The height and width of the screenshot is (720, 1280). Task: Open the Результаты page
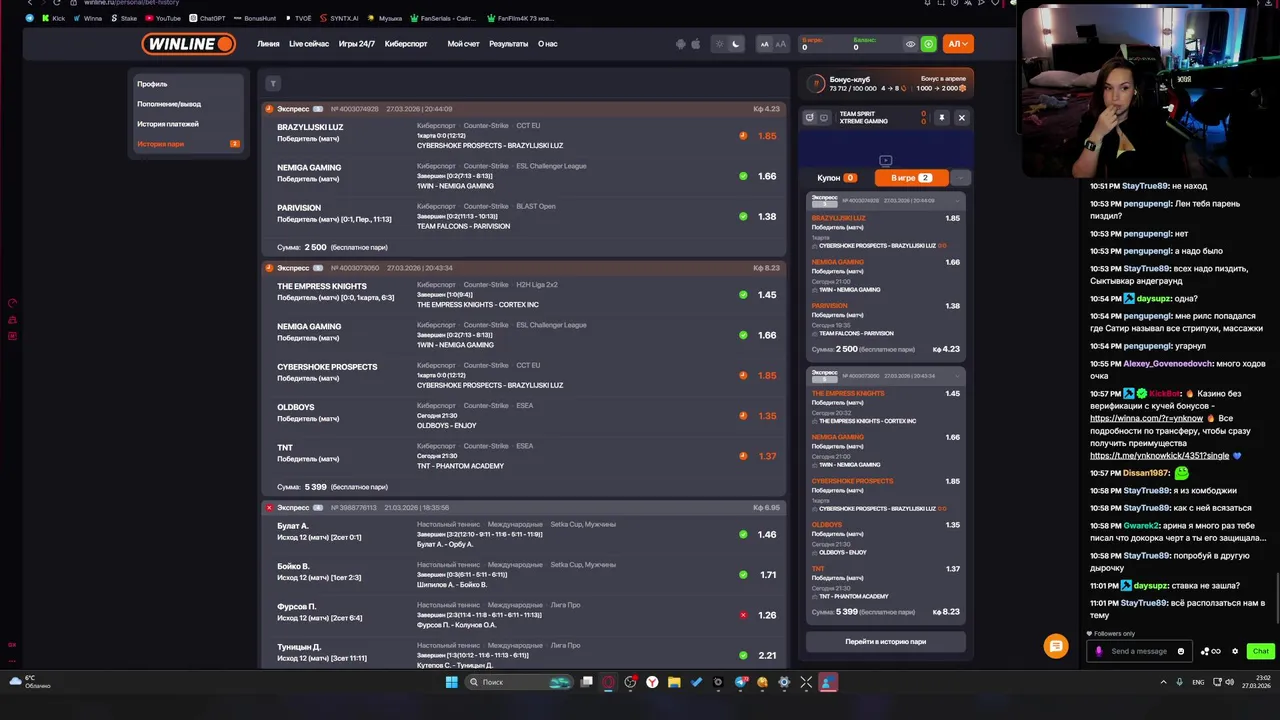pos(508,44)
